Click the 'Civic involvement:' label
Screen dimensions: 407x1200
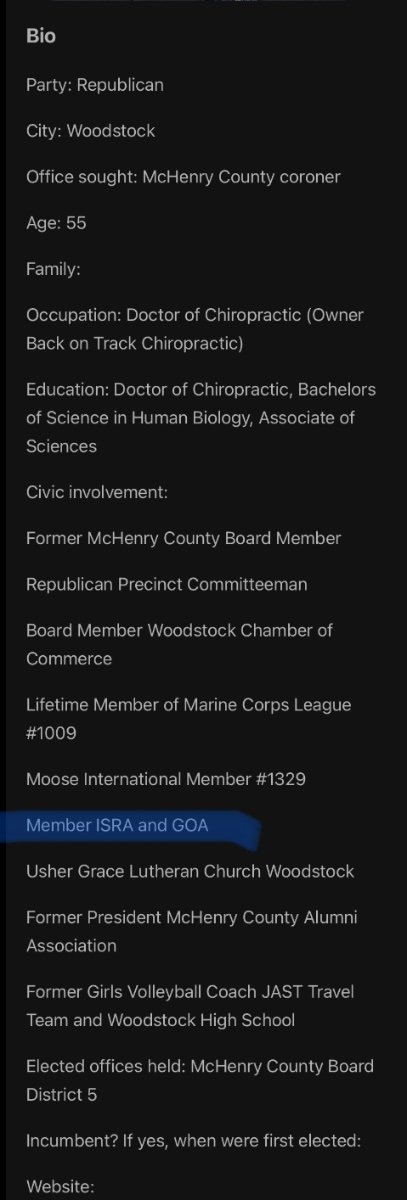[x=98, y=492]
